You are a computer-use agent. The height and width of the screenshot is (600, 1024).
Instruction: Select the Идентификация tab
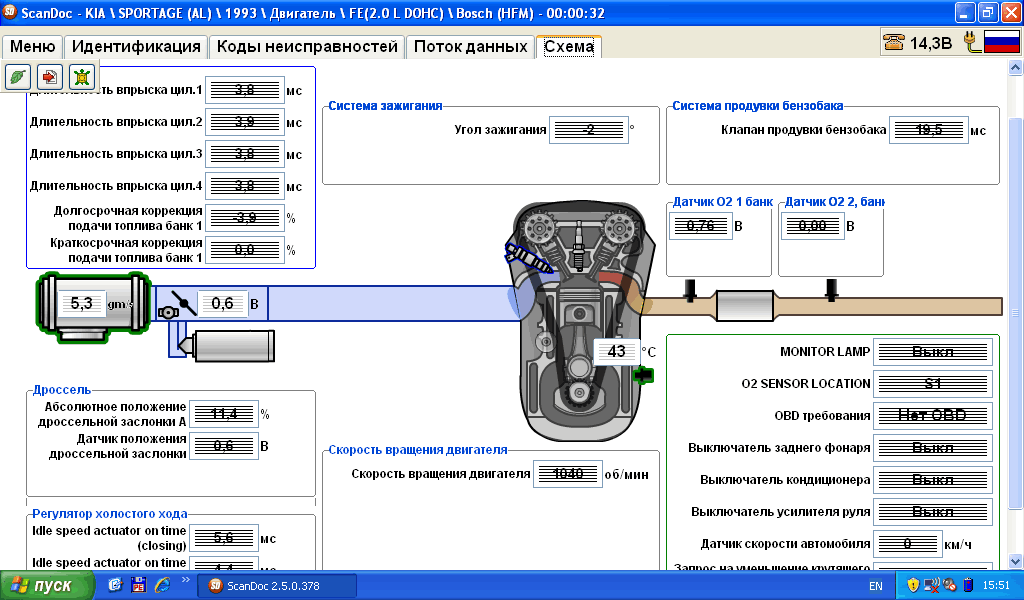point(136,47)
